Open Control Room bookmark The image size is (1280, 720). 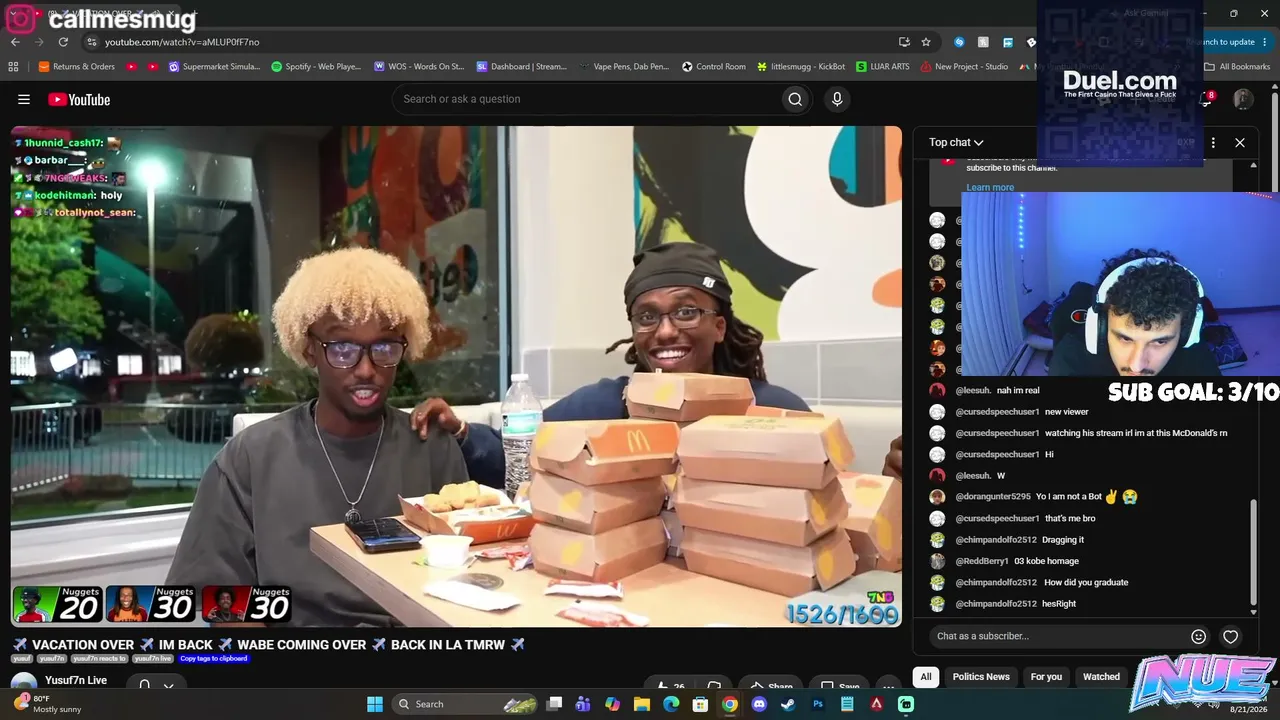[714, 67]
